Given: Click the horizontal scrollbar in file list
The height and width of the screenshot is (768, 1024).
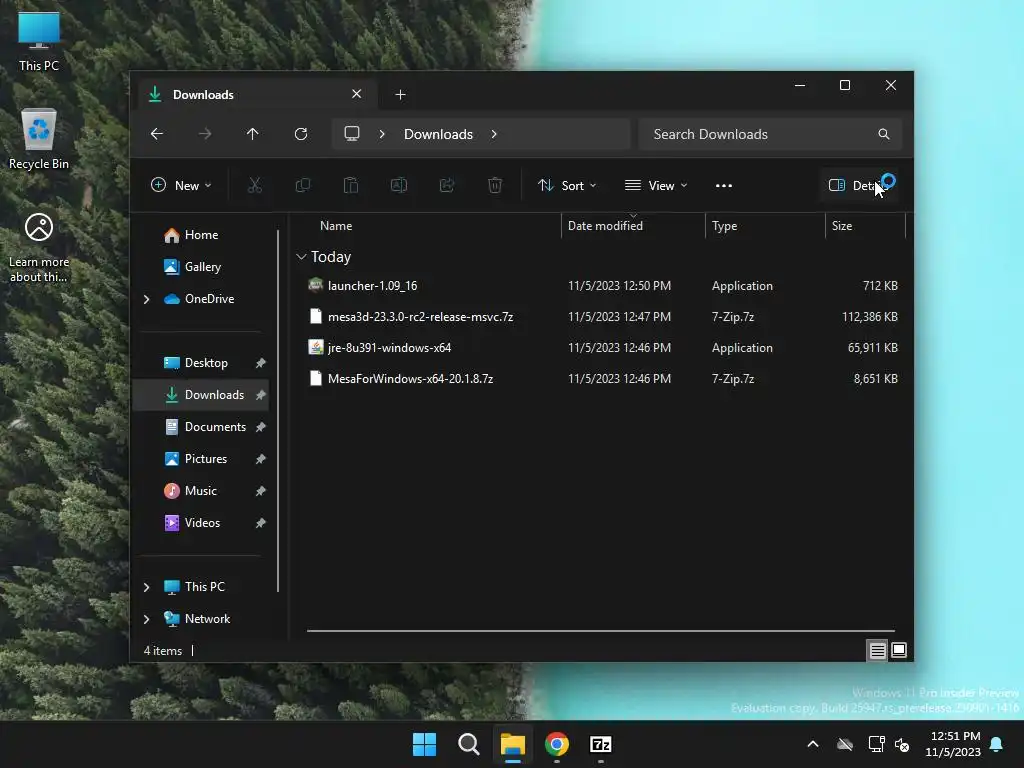Looking at the screenshot, I should [x=601, y=631].
